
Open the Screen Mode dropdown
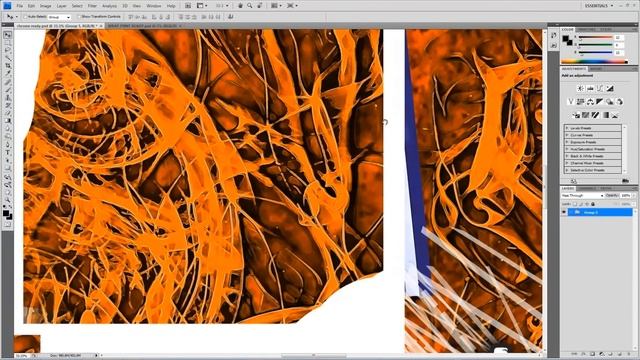[292, 6]
